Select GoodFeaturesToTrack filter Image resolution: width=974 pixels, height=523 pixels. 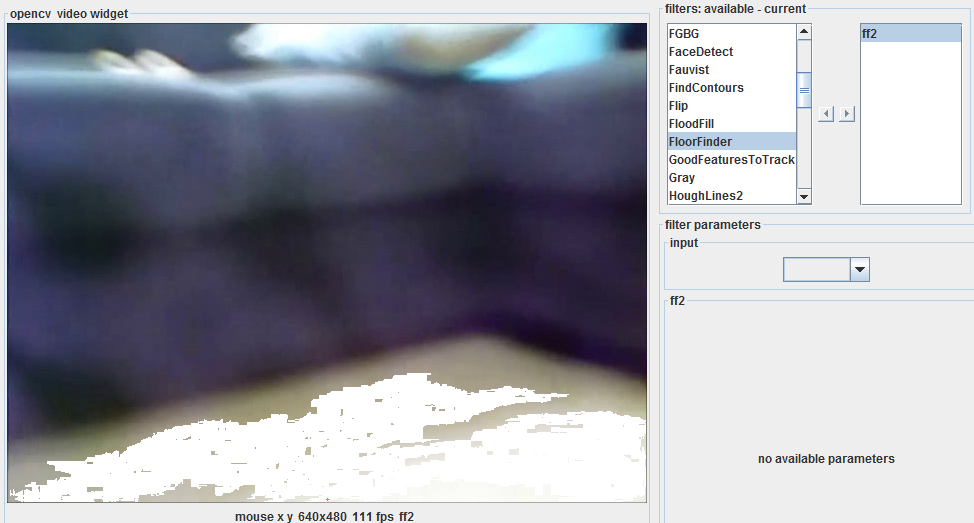732,160
